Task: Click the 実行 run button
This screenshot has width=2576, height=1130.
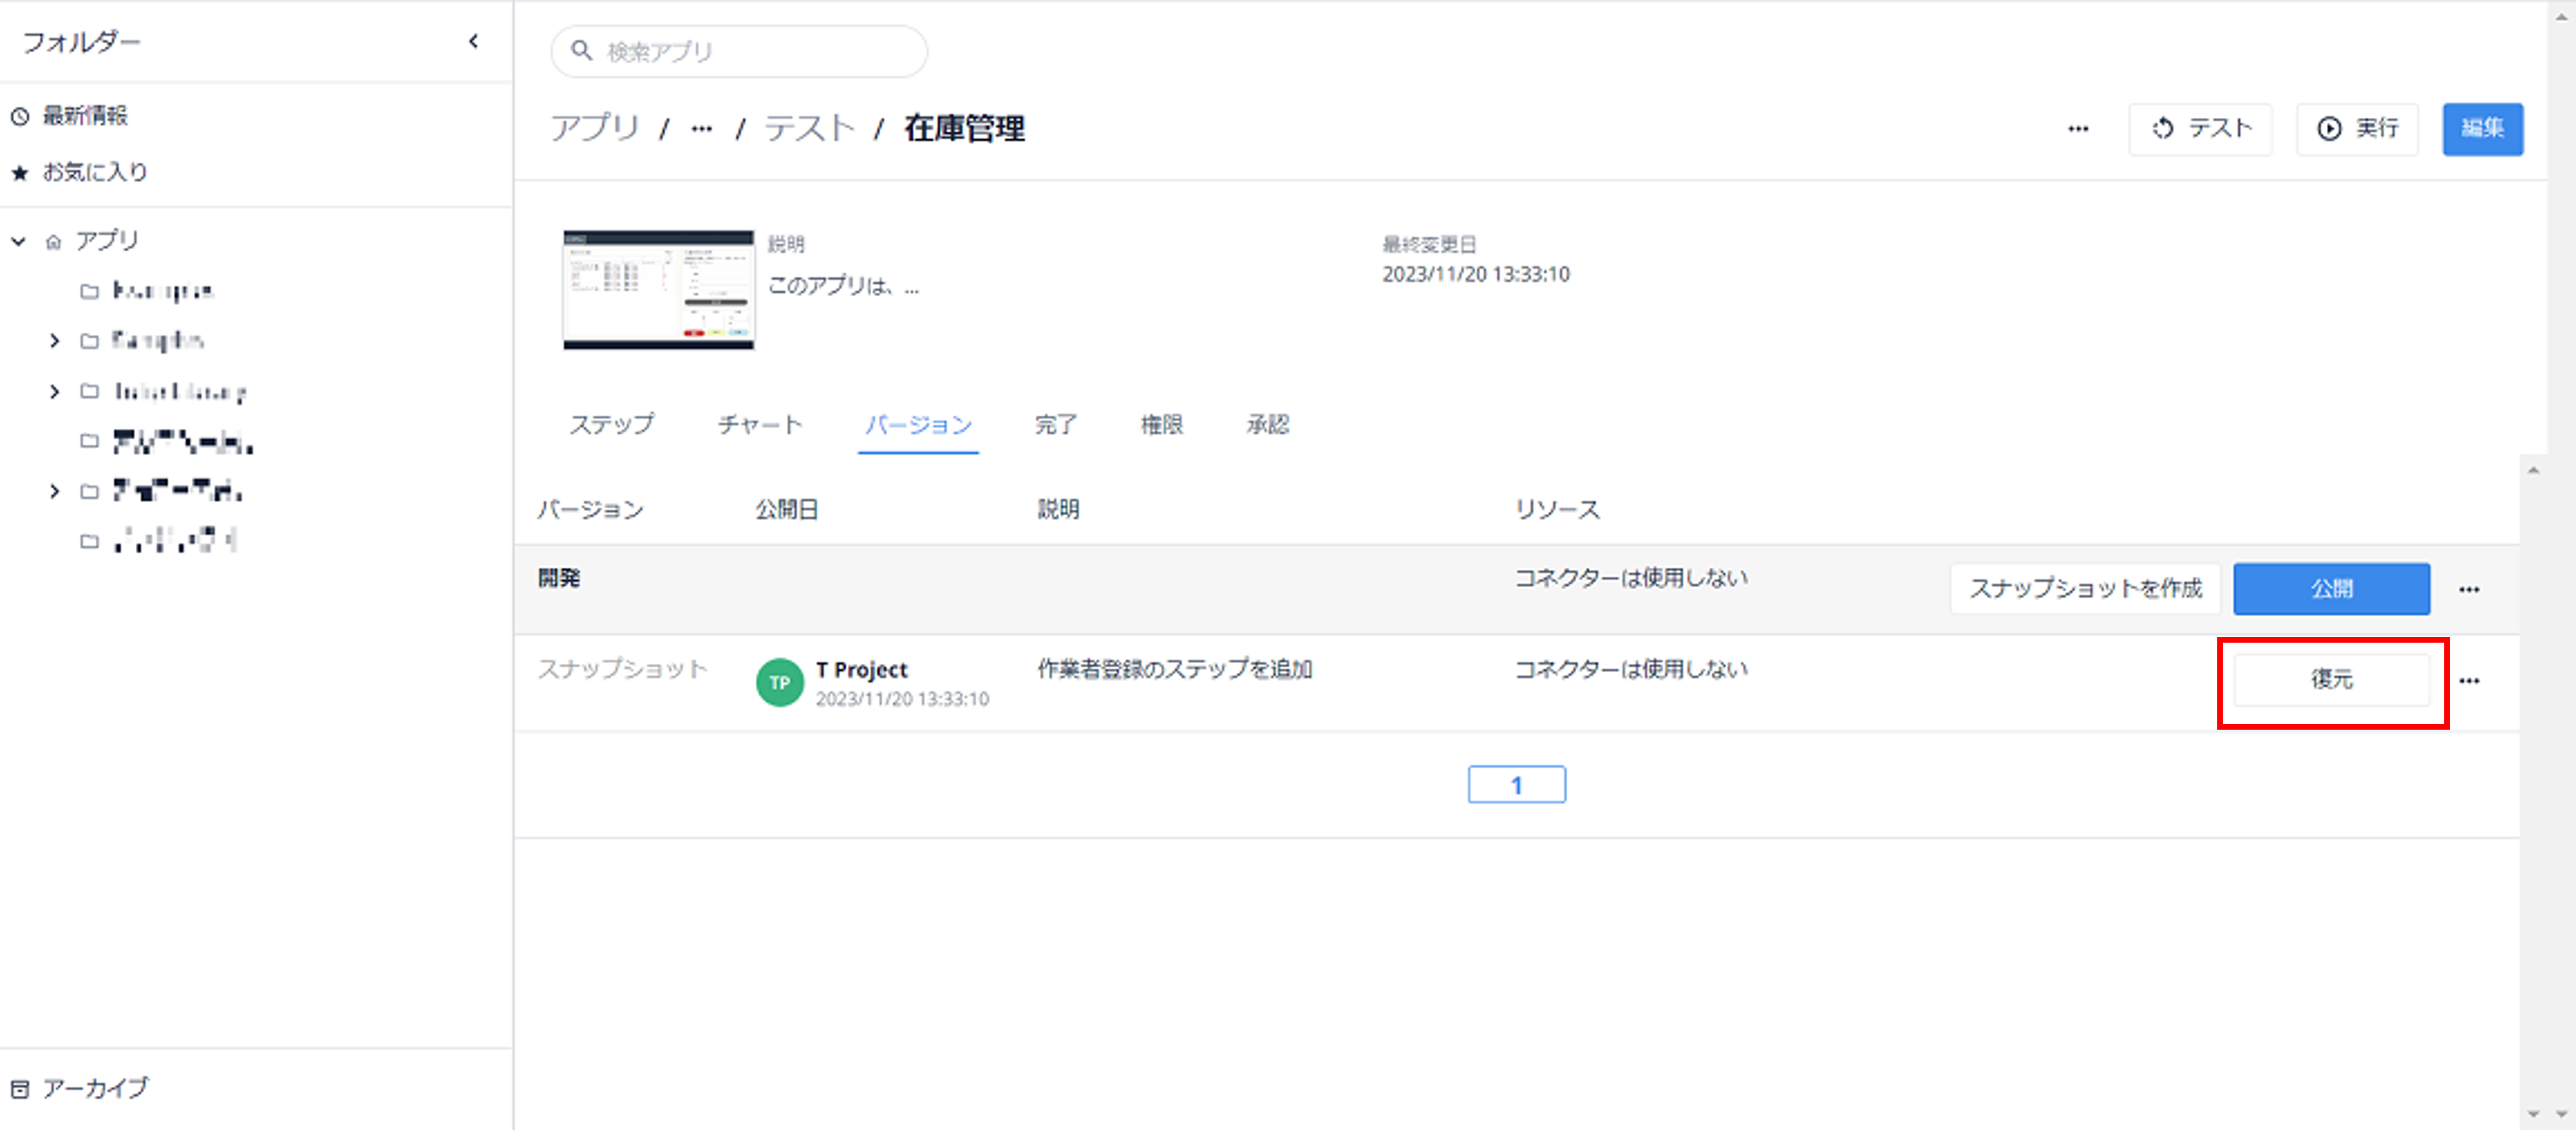Action: coord(2357,129)
